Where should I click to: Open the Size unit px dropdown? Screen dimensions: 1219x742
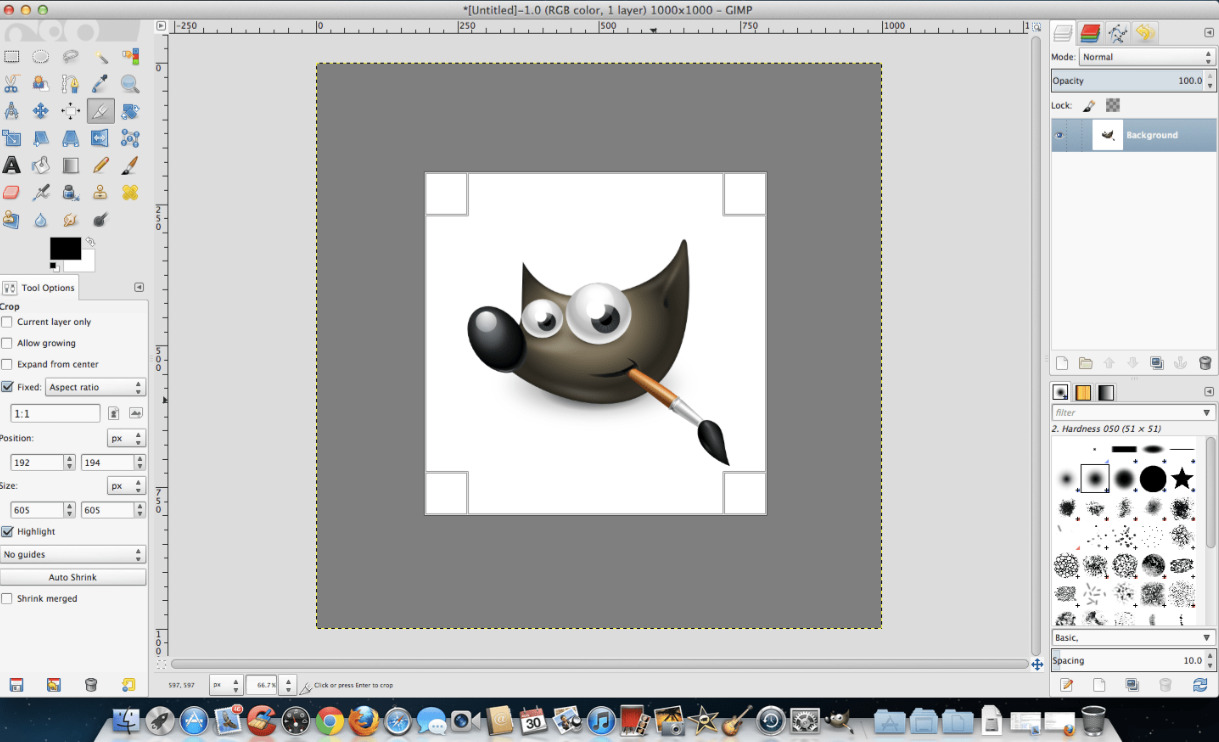[126, 485]
